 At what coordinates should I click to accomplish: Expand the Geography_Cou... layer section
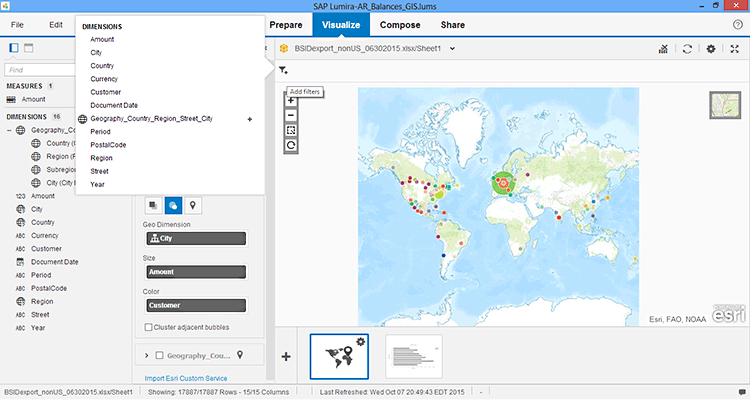pos(147,355)
